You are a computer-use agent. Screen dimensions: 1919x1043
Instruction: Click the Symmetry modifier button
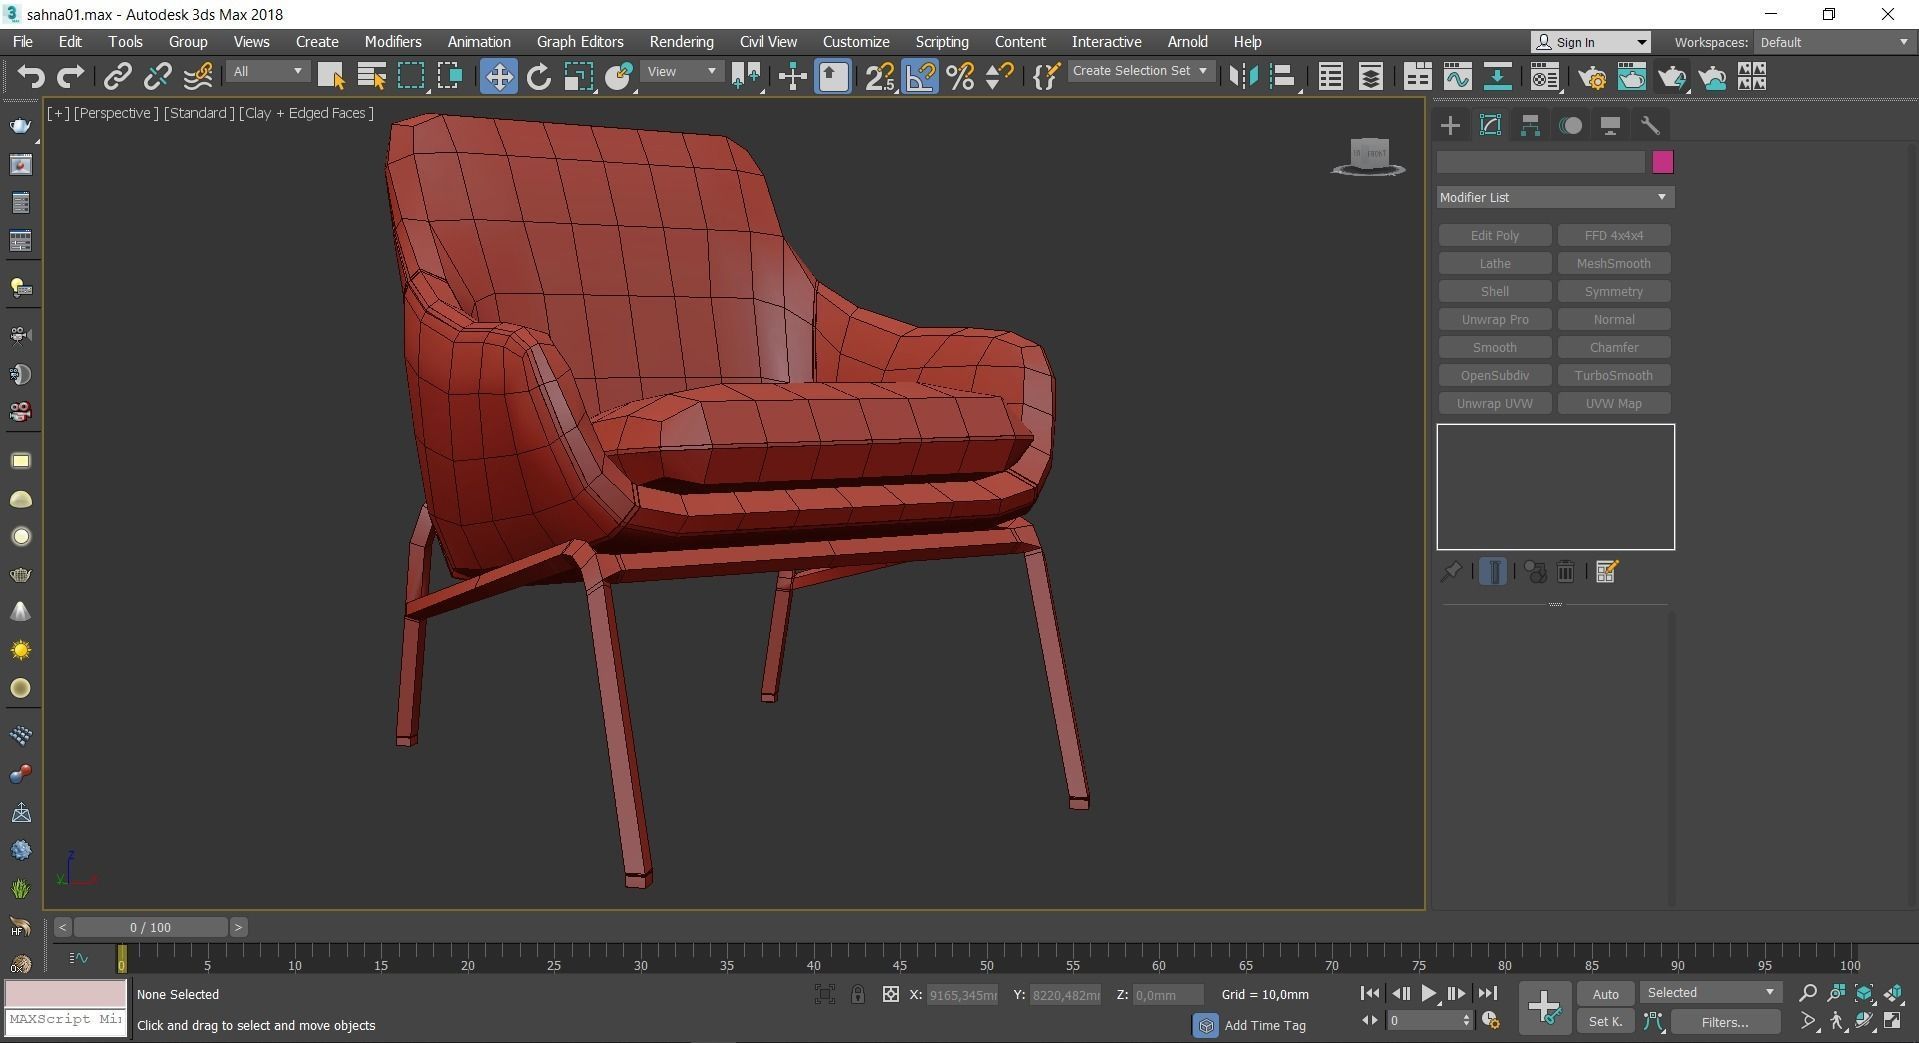(1614, 292)
